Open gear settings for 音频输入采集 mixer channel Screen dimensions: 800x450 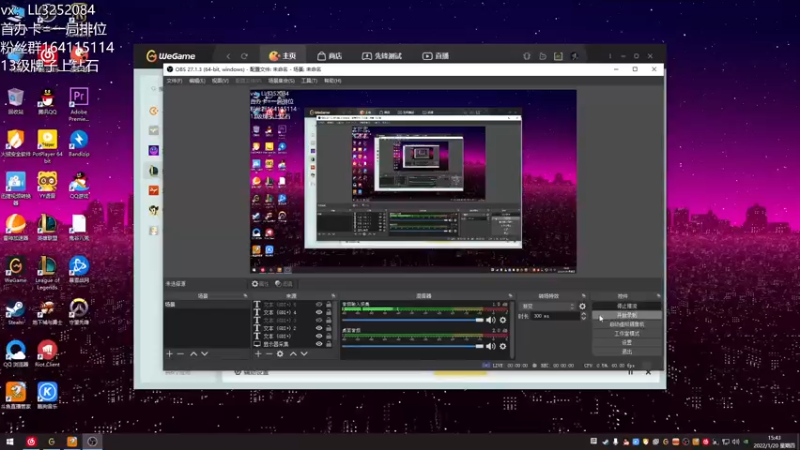503,320
